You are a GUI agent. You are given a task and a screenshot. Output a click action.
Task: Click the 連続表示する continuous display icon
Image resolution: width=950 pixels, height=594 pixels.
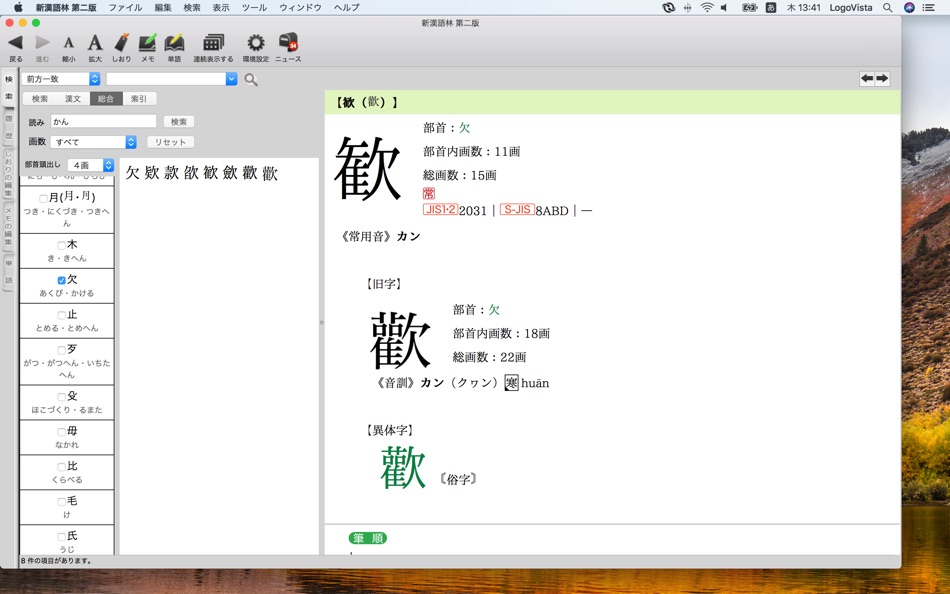213,42
